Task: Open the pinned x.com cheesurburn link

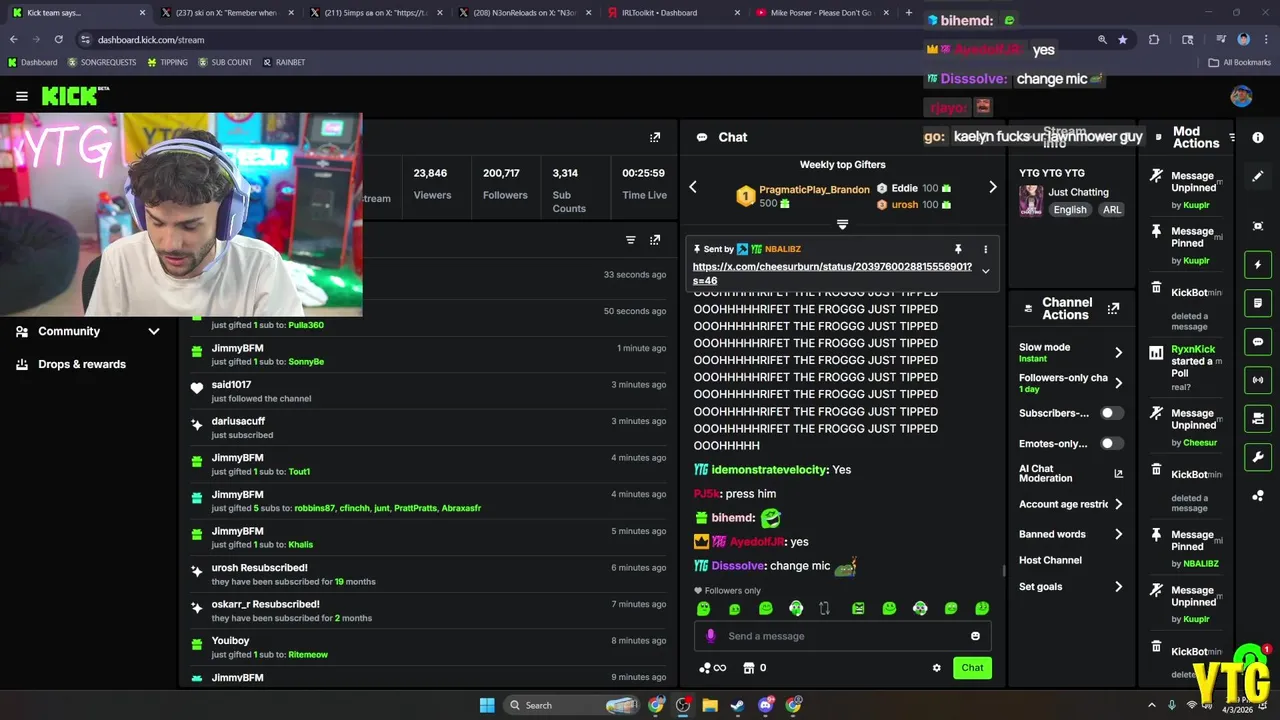Action: coord(832,274)
